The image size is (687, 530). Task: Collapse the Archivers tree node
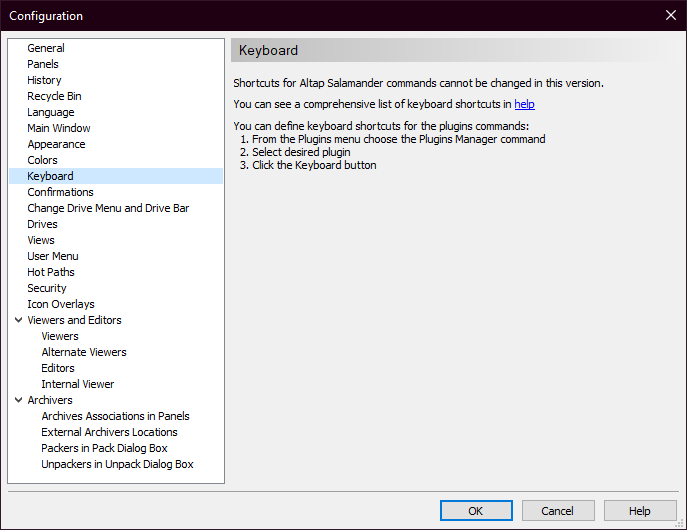(x=19, y=400)
